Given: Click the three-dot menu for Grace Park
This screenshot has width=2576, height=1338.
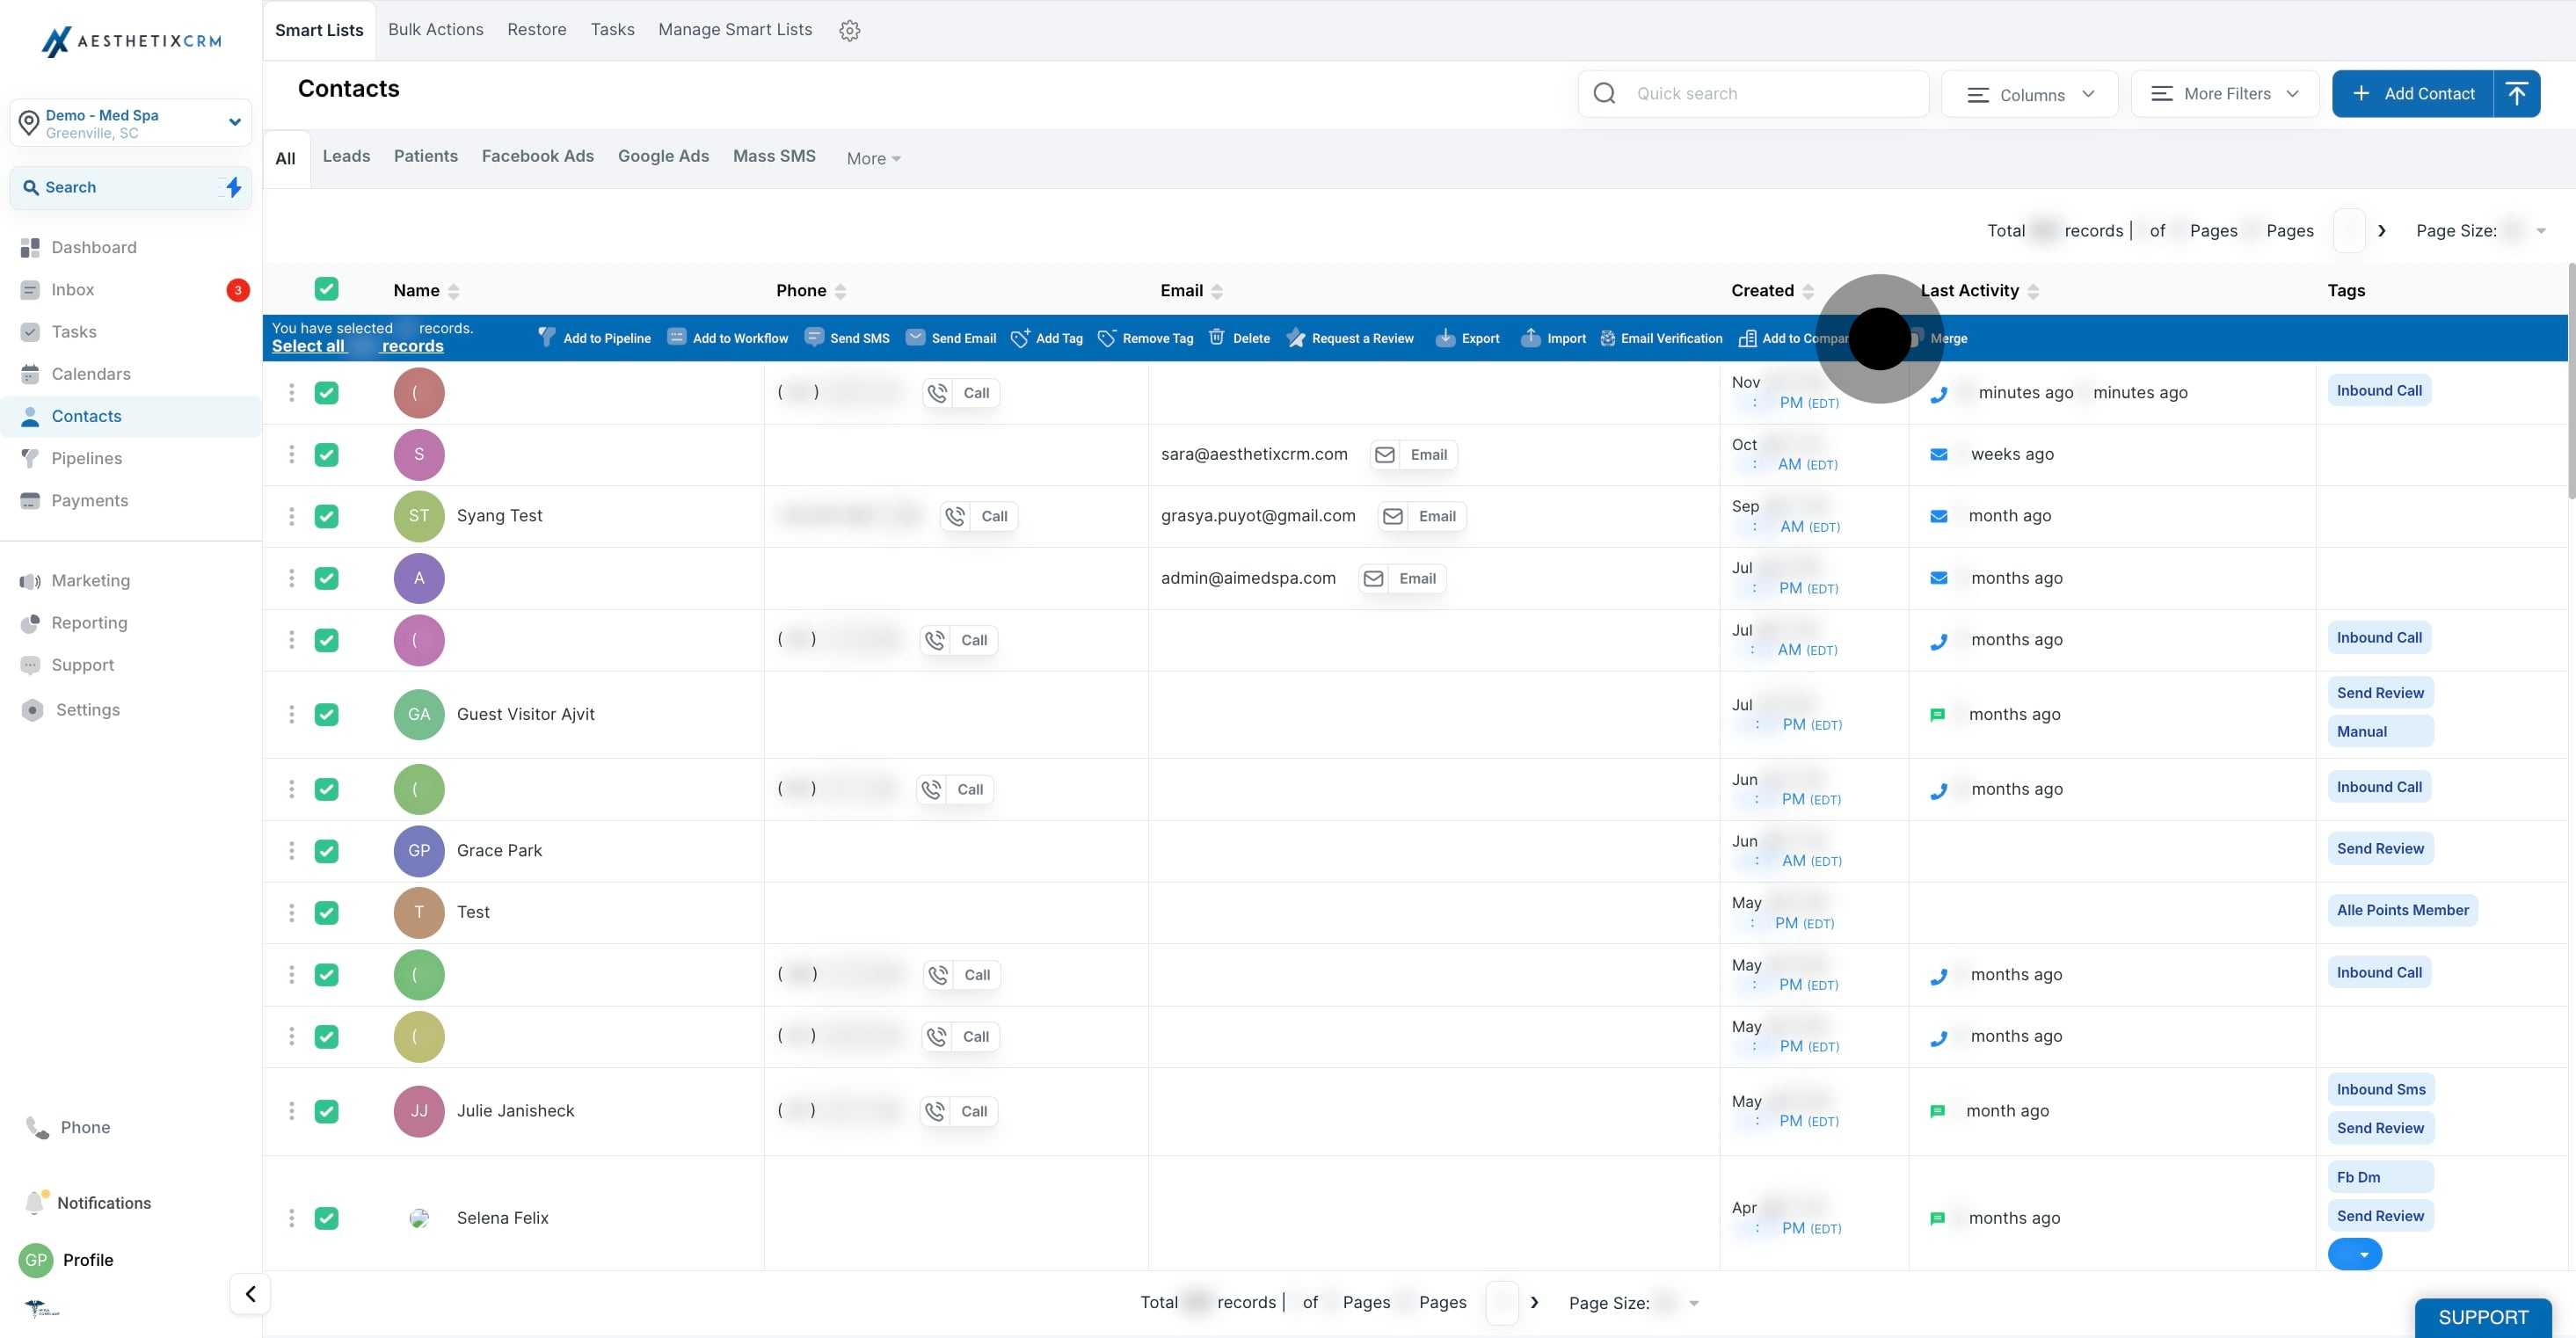Looking at the screenshot, I should pos(291,850).
